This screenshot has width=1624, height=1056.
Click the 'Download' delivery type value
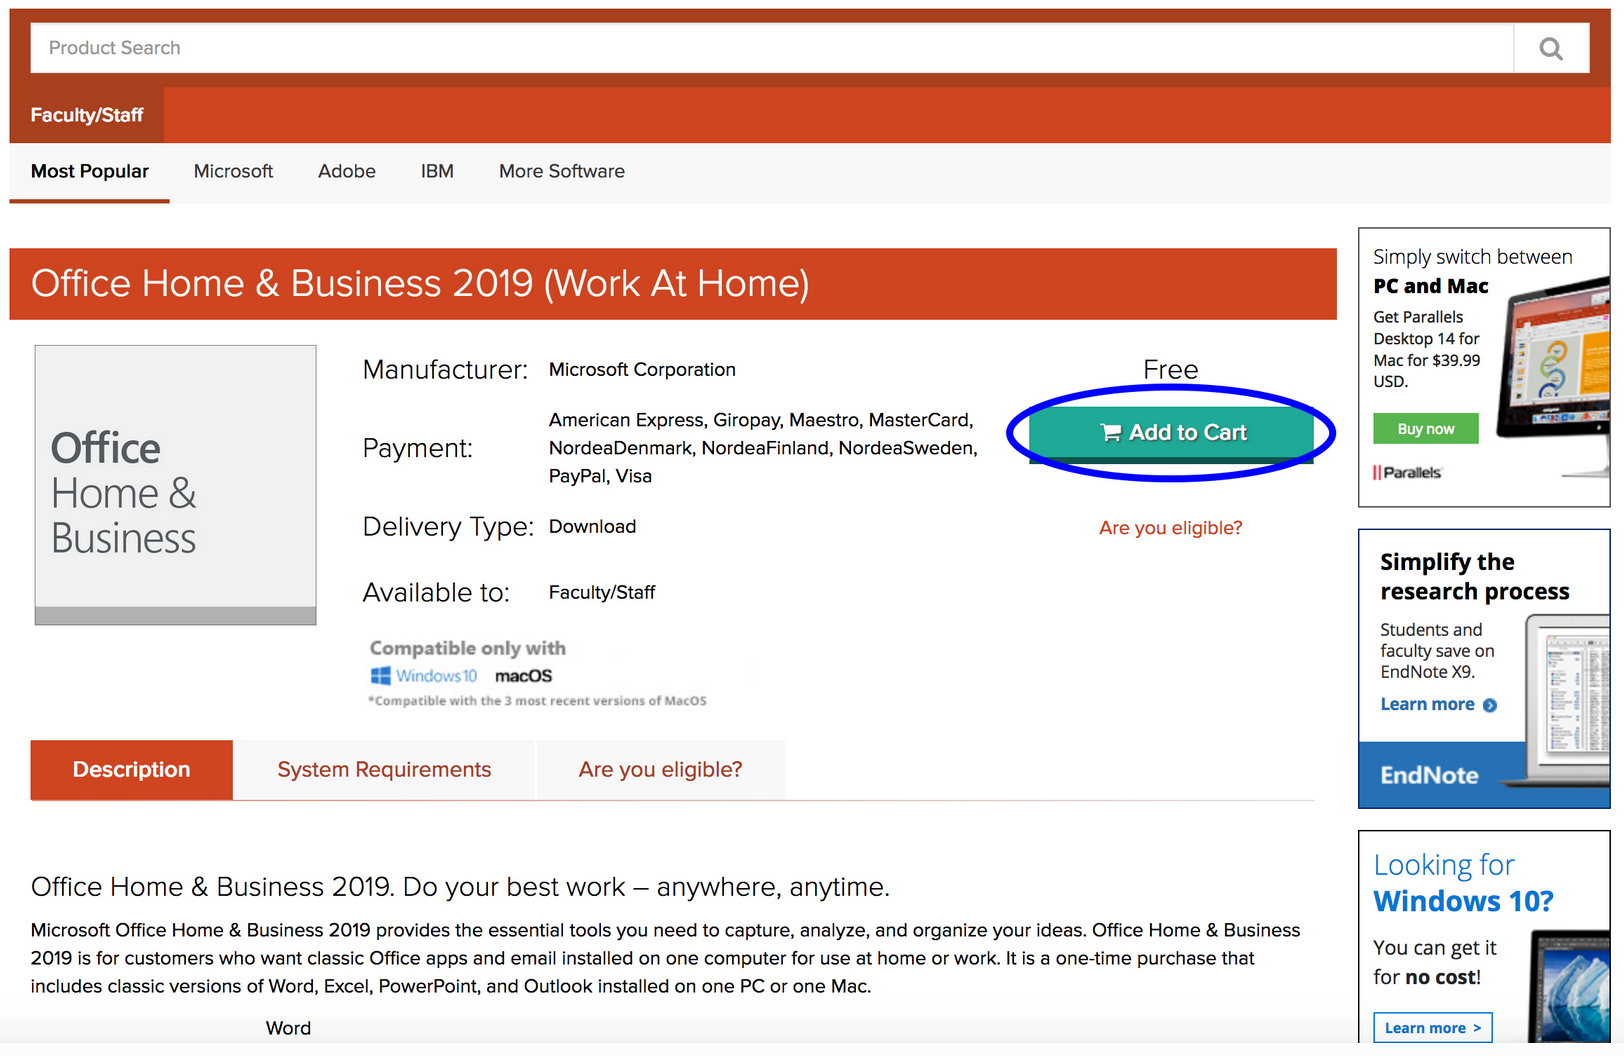tap(592, 527)
